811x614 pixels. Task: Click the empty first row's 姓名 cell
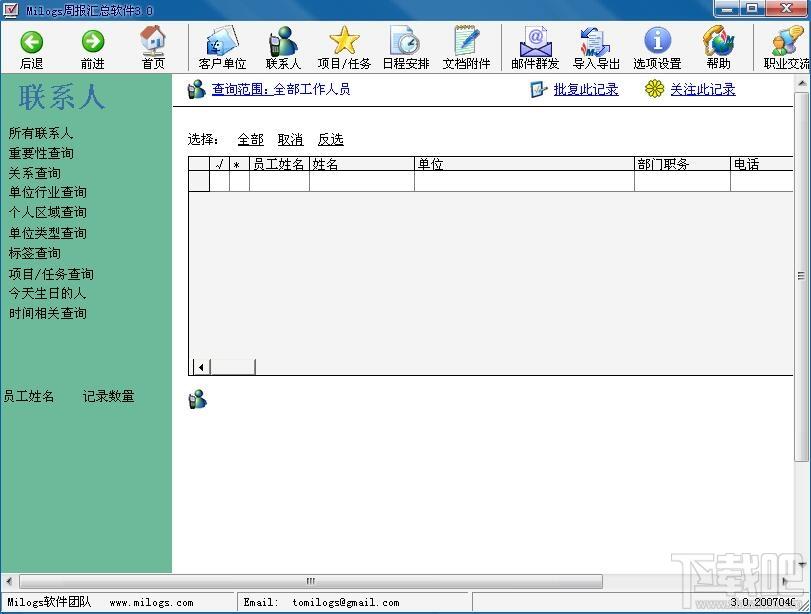pyautogui.click(x=362, y=181)
